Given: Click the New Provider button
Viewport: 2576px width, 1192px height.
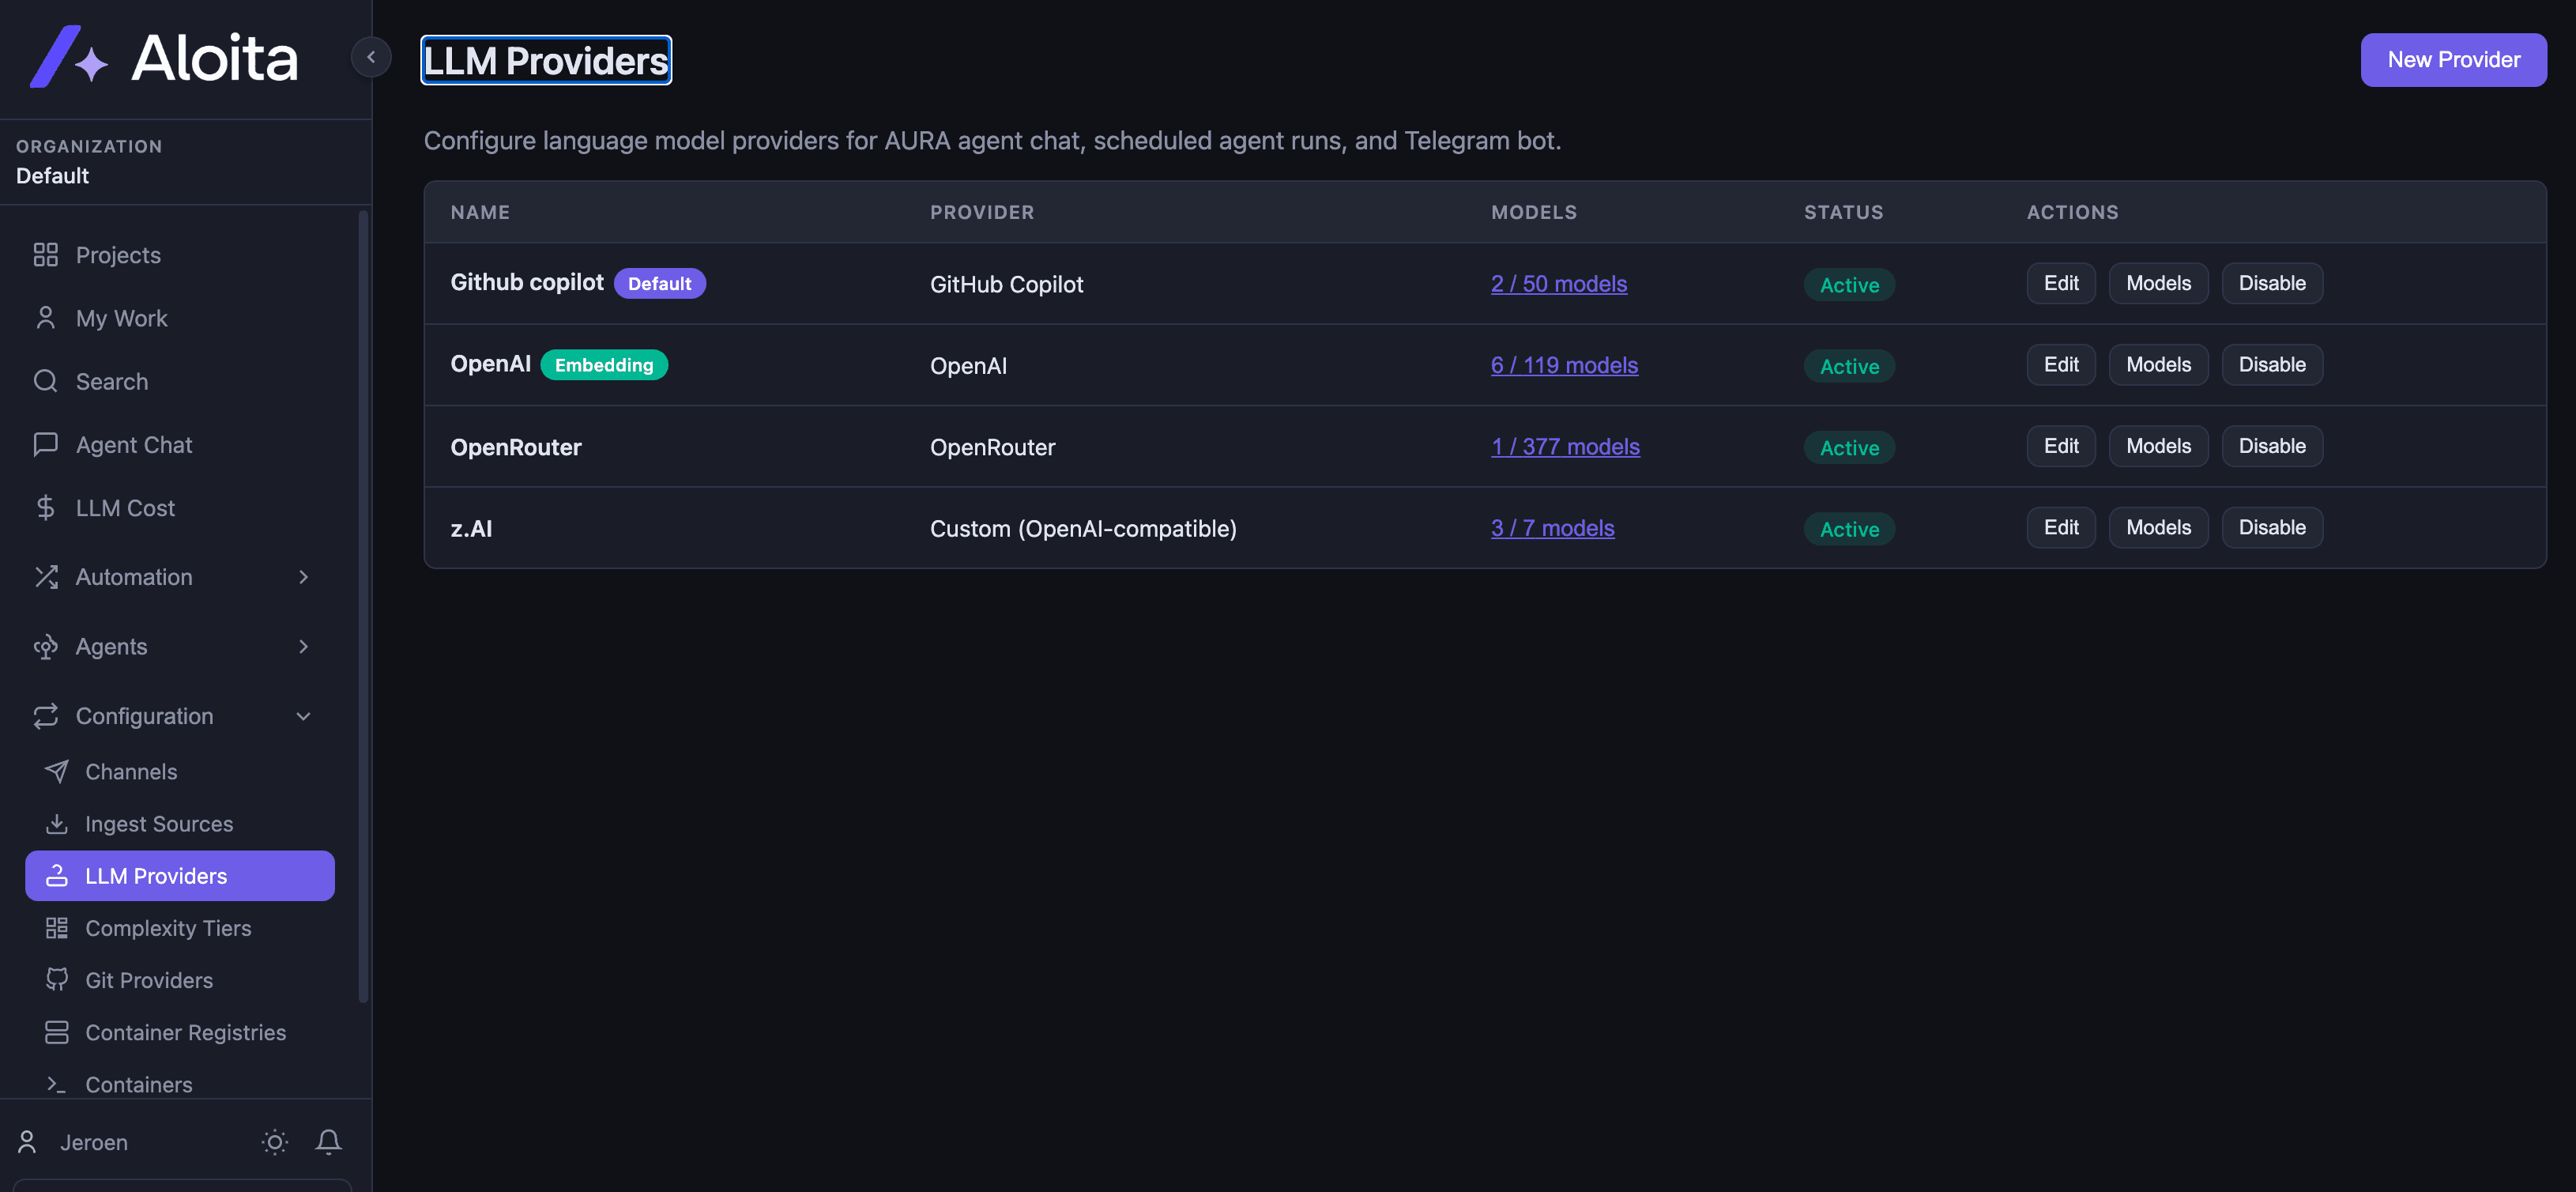Looking at the screenshot, I should click(2453, 60).
